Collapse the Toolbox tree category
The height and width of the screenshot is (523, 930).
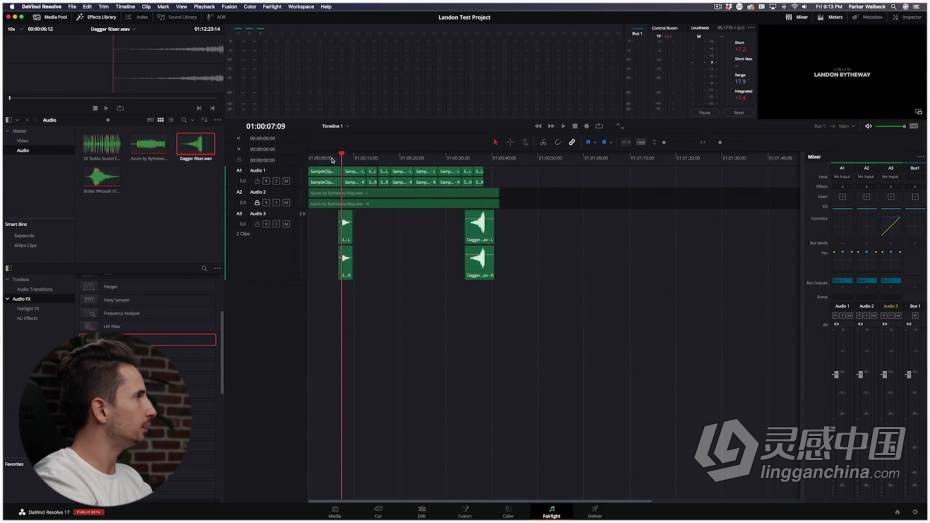(8, 279)
